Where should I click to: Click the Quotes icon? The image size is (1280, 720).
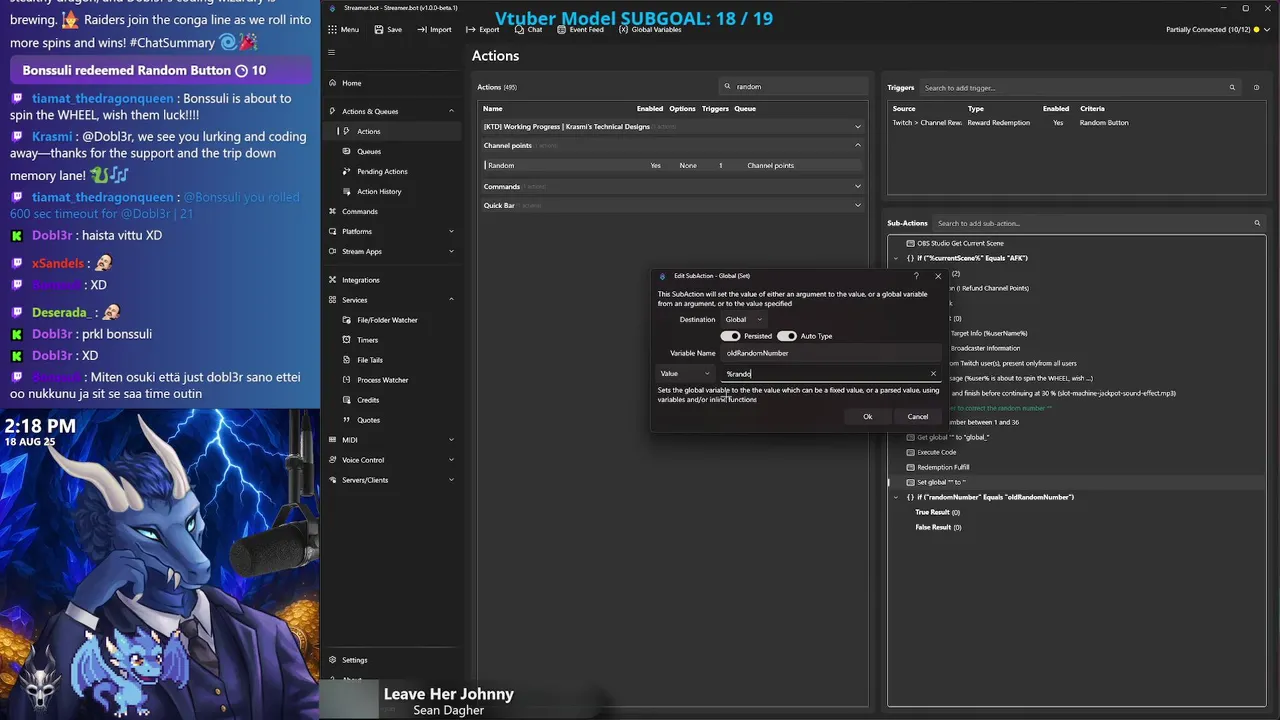(347, 420)
